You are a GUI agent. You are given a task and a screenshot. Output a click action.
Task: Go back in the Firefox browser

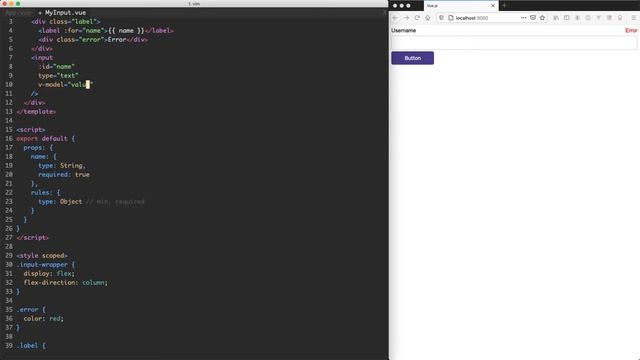tap(395, 18)
